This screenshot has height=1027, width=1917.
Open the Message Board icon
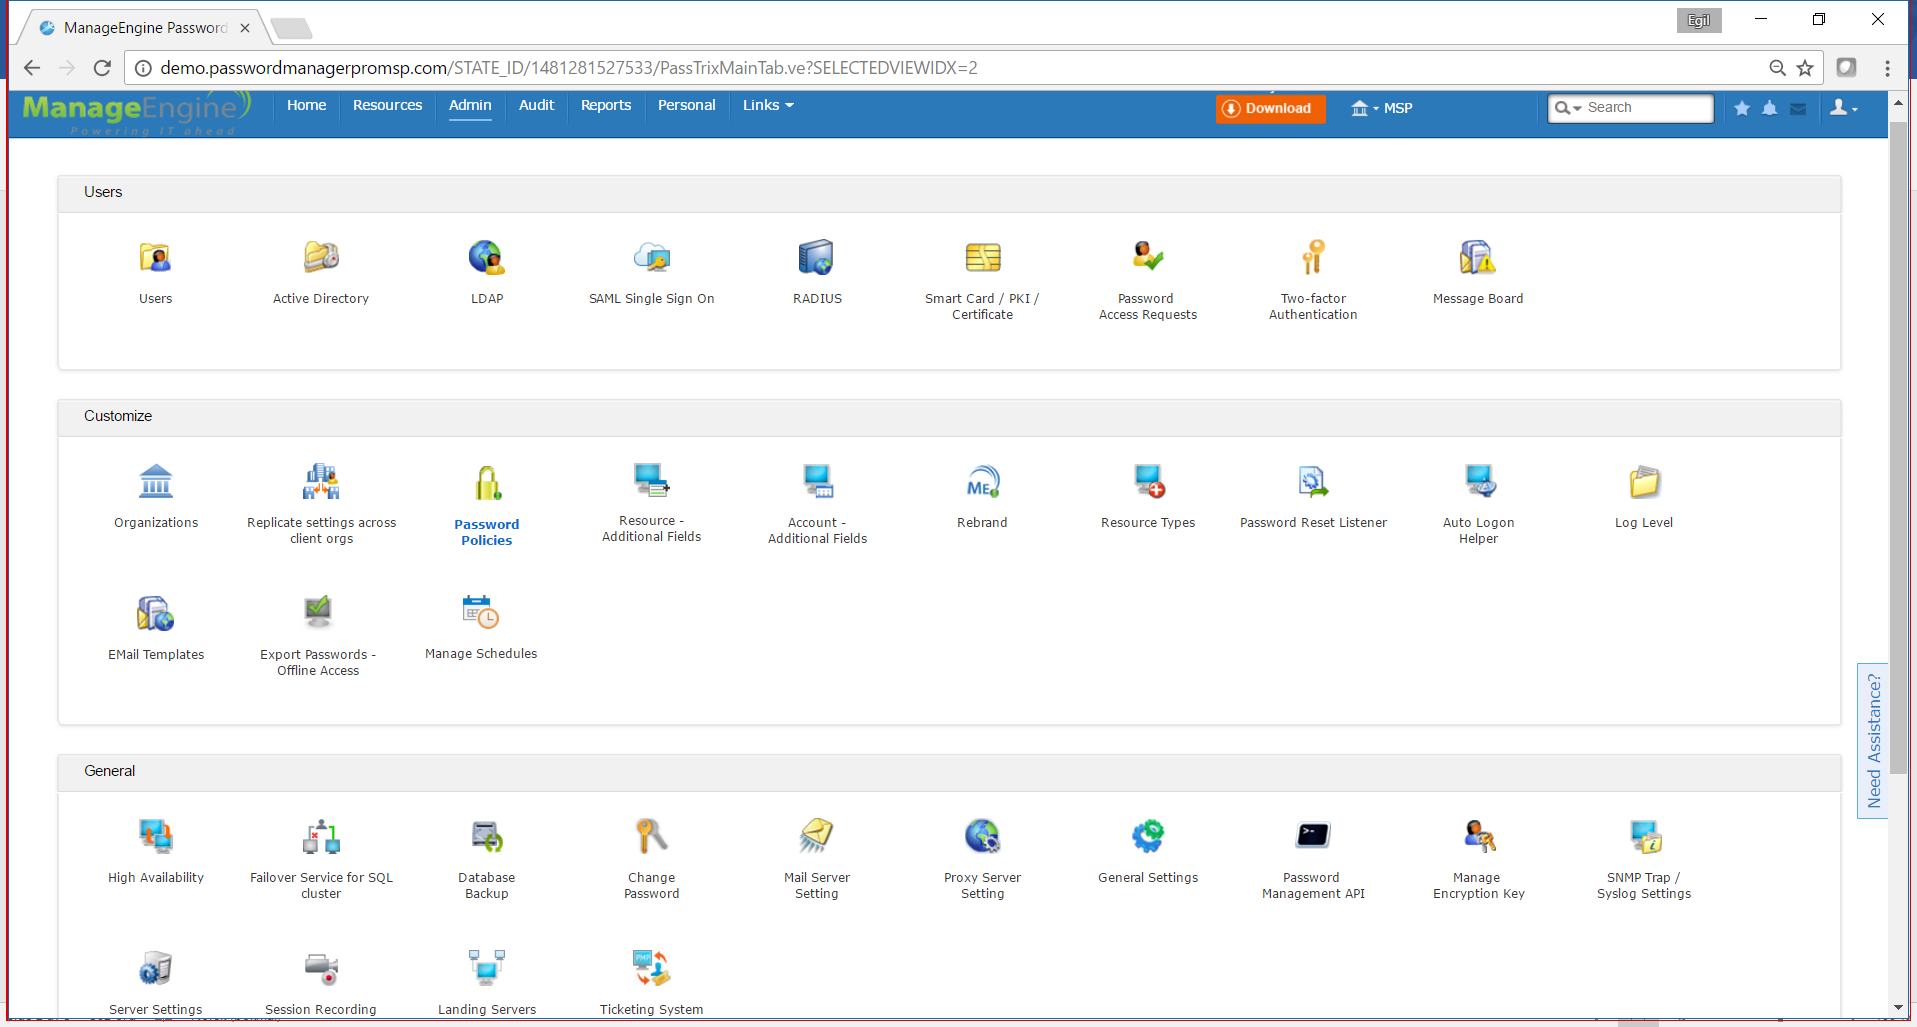pyautogui.click(x=1477, y=258)
